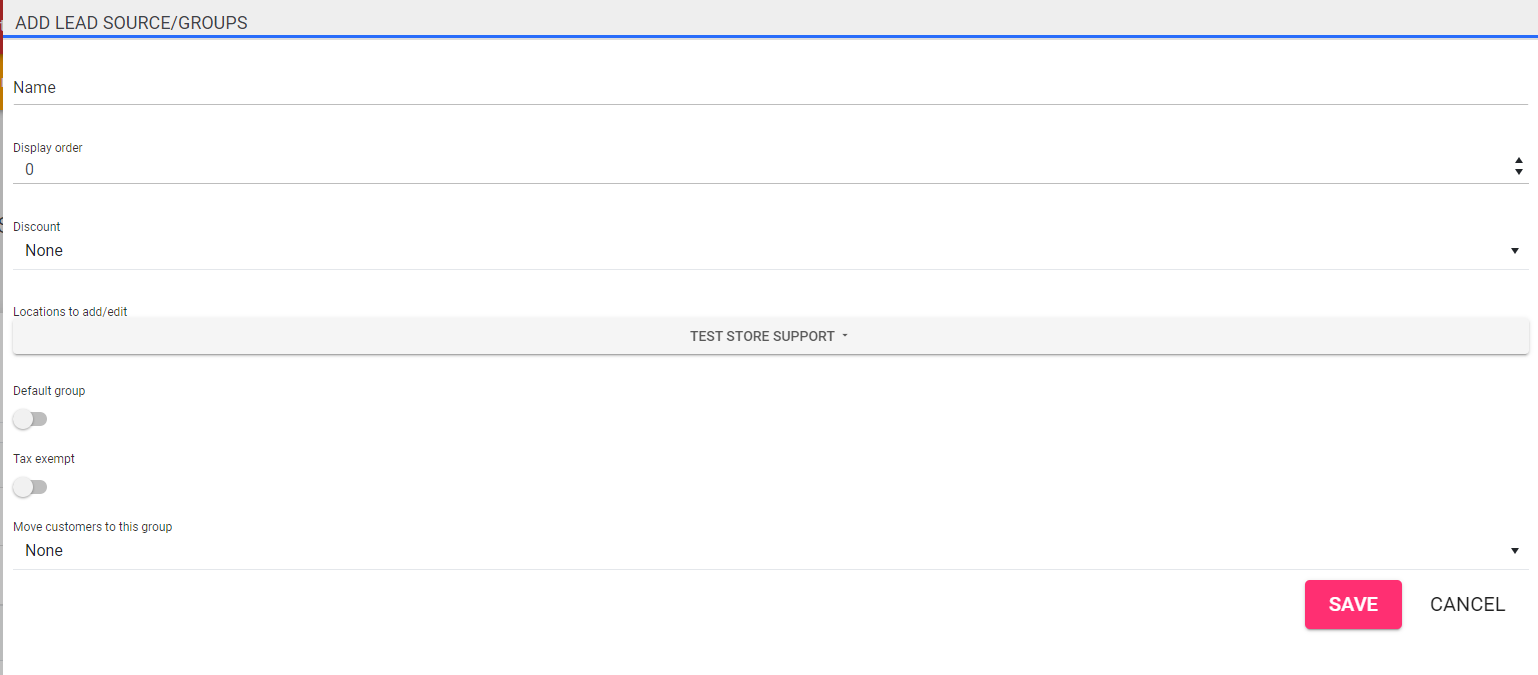Click the Display order number field
The image size is (1538, 675).
pyautogui.click(x=760, y=170)
